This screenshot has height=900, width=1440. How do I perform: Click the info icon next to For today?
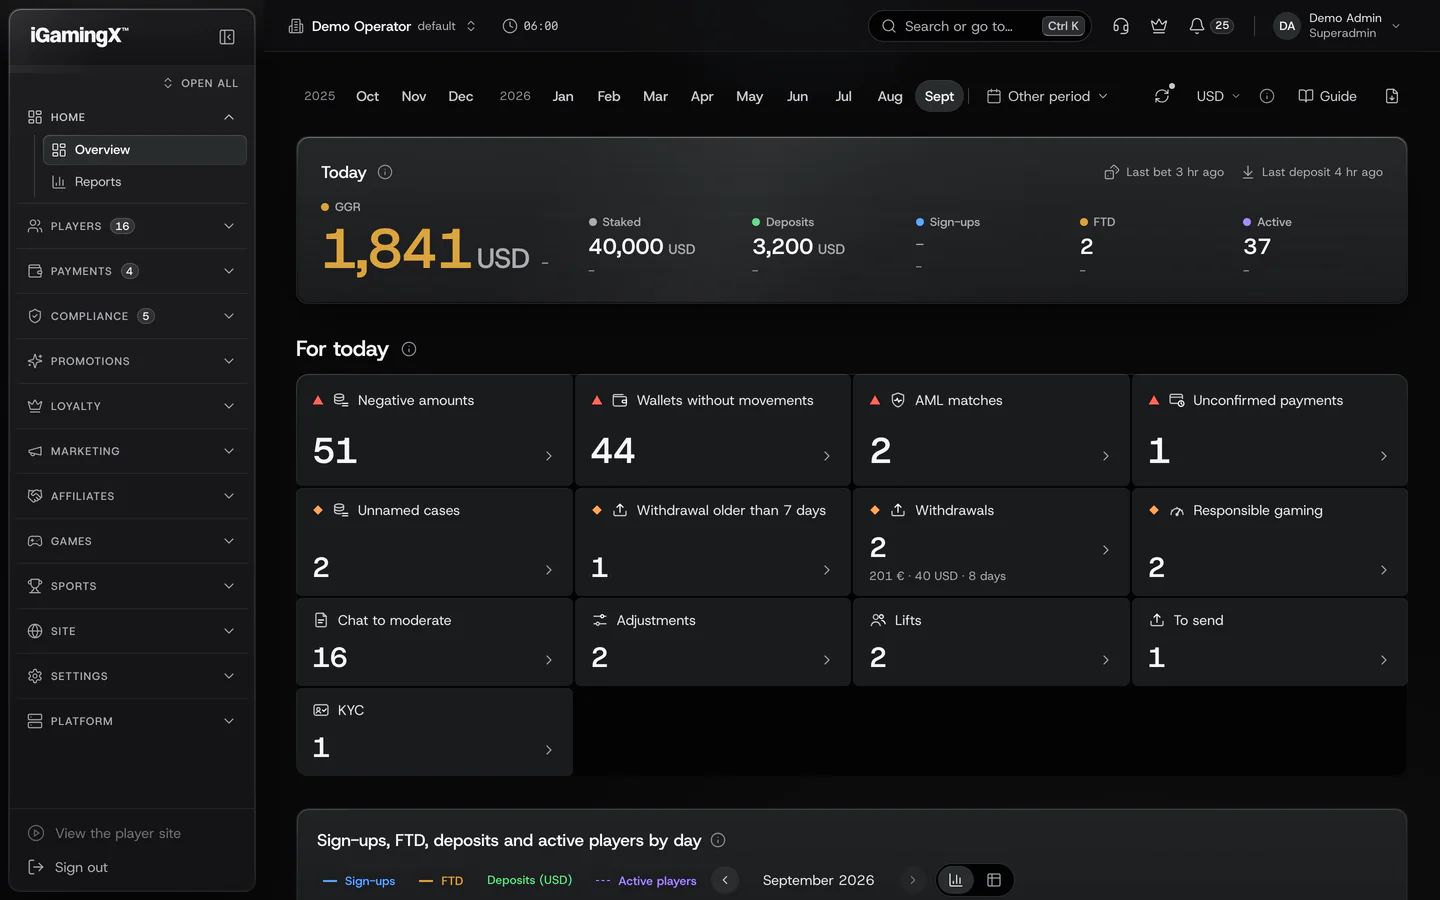409,349
